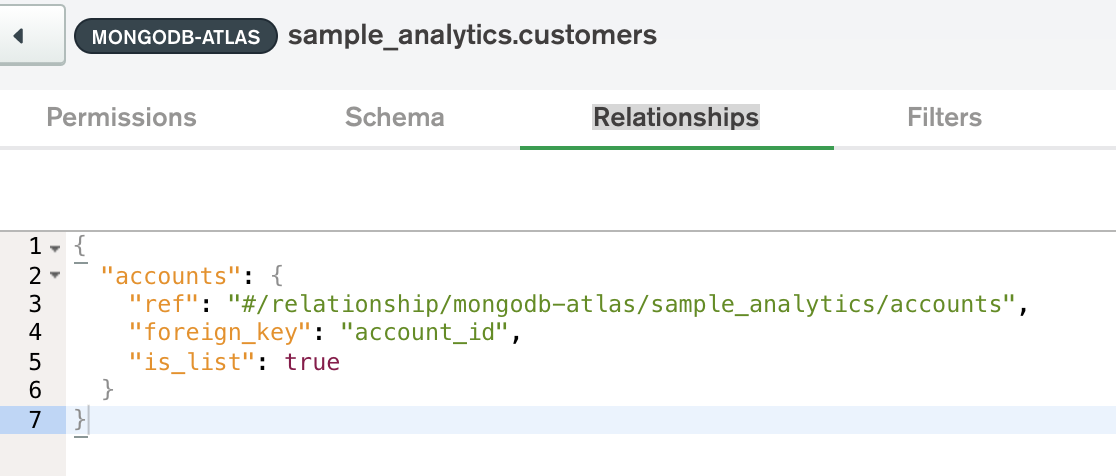
Task: Place cursor after the closing brace on line 7
Action: [x=90, y=420]
